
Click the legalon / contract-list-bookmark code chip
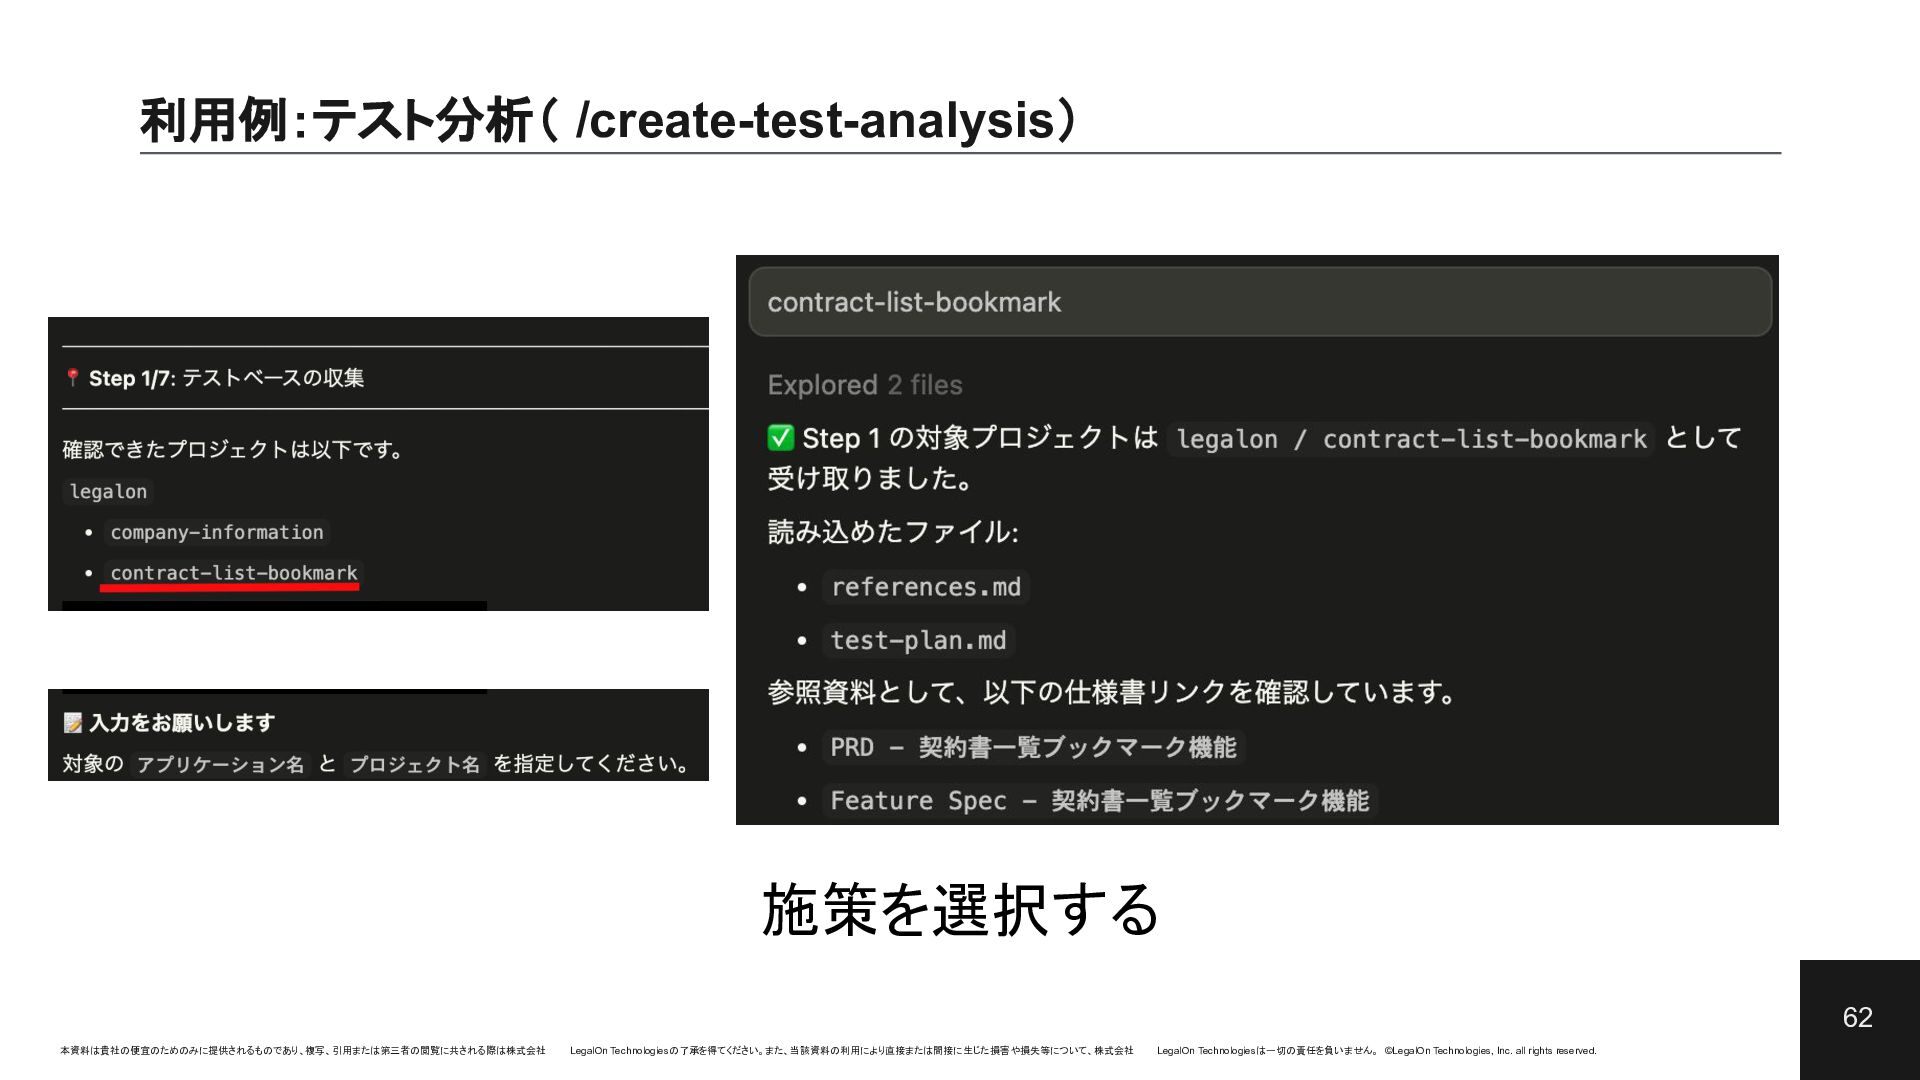click(1410, 439)
